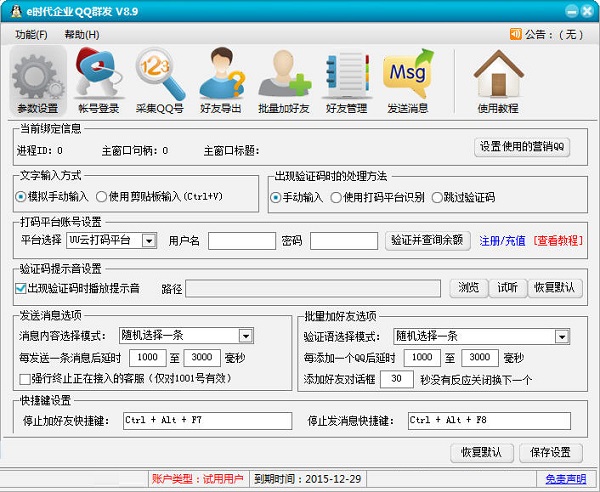This screenshot has width=600, height=492.
Task: Expand 消息内容选择模式 dropdown
Action: pos(246,336)
